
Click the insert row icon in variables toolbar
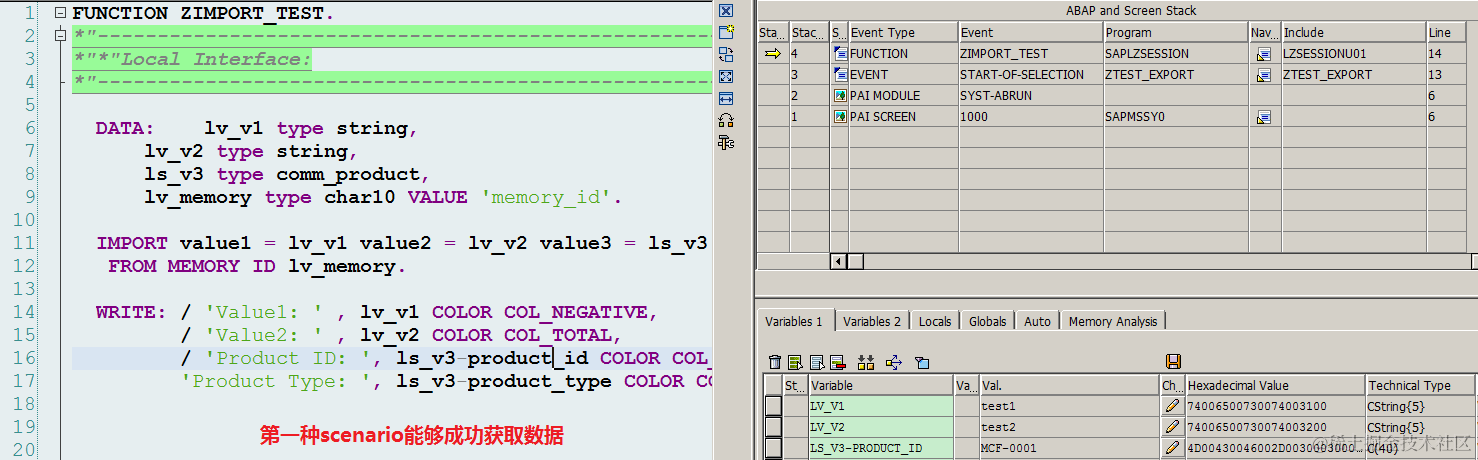[x=816, y=362]
